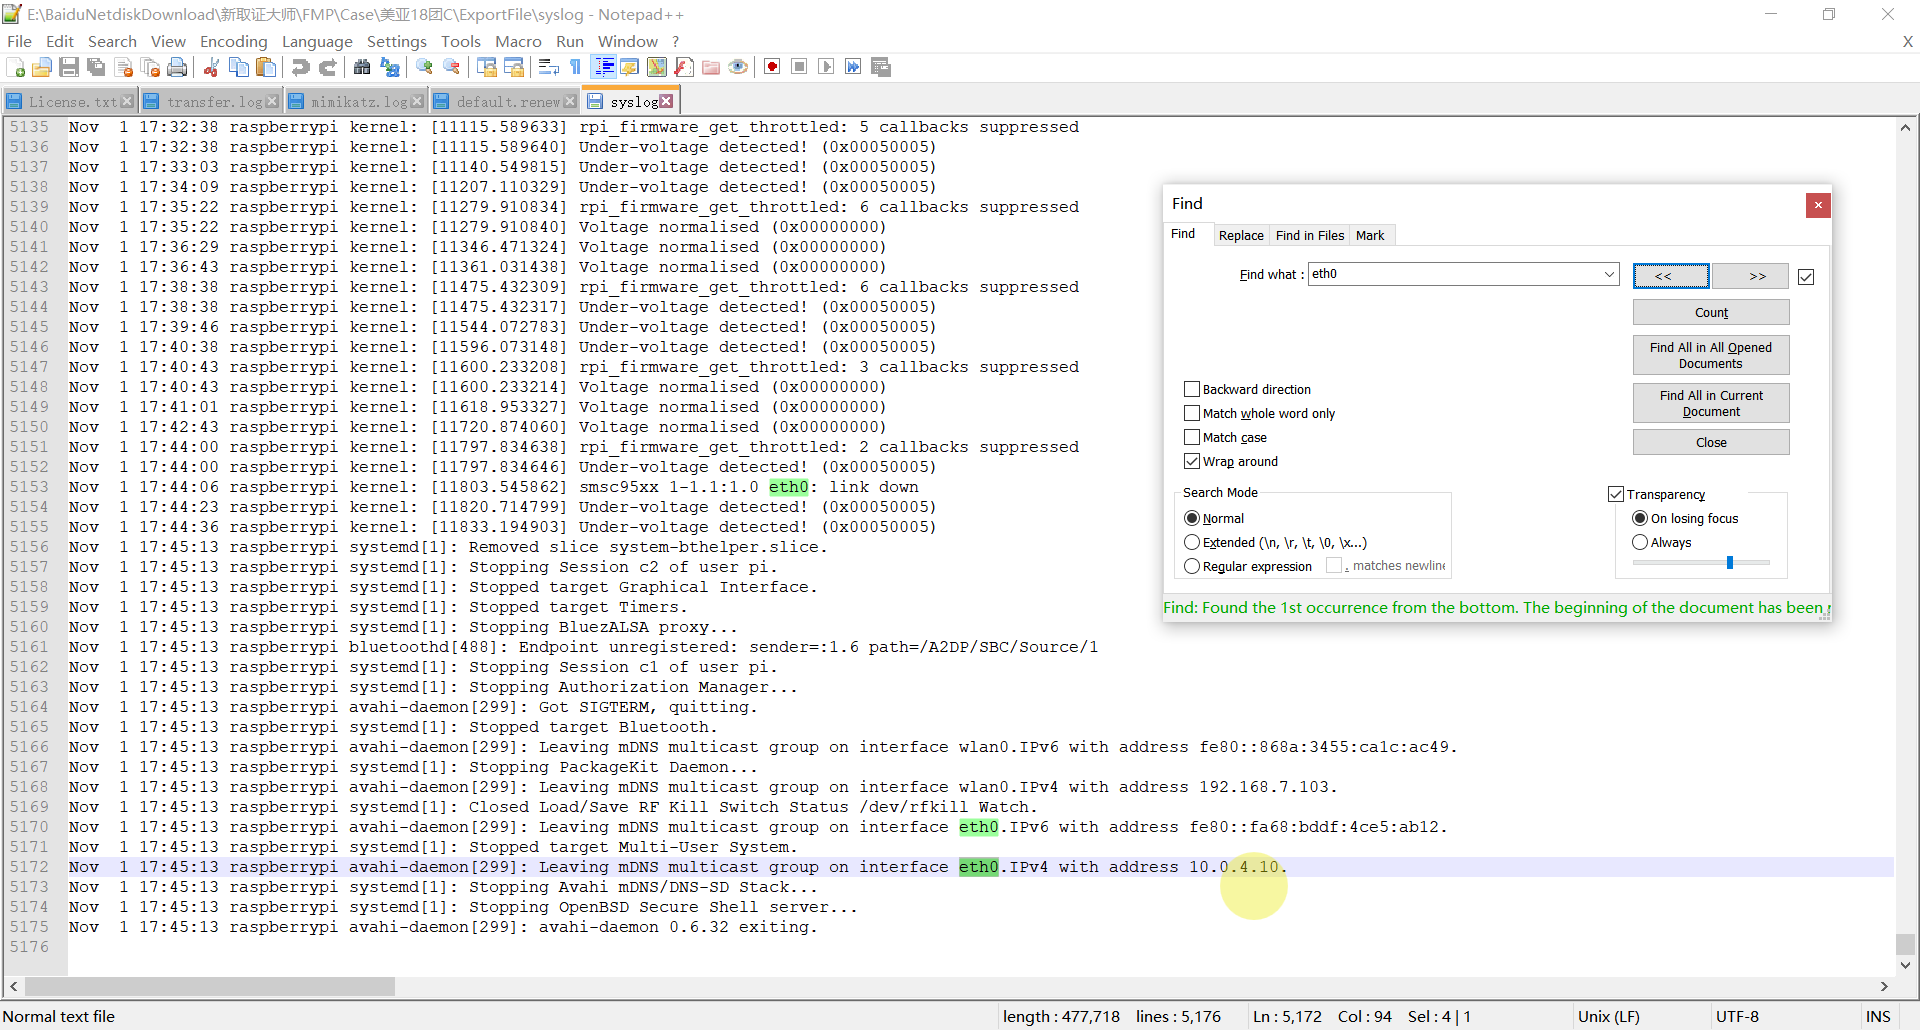Select Normal search mode radio
The height and width of the screenshot is (1030, 1920).
(x=1192, y=518)
